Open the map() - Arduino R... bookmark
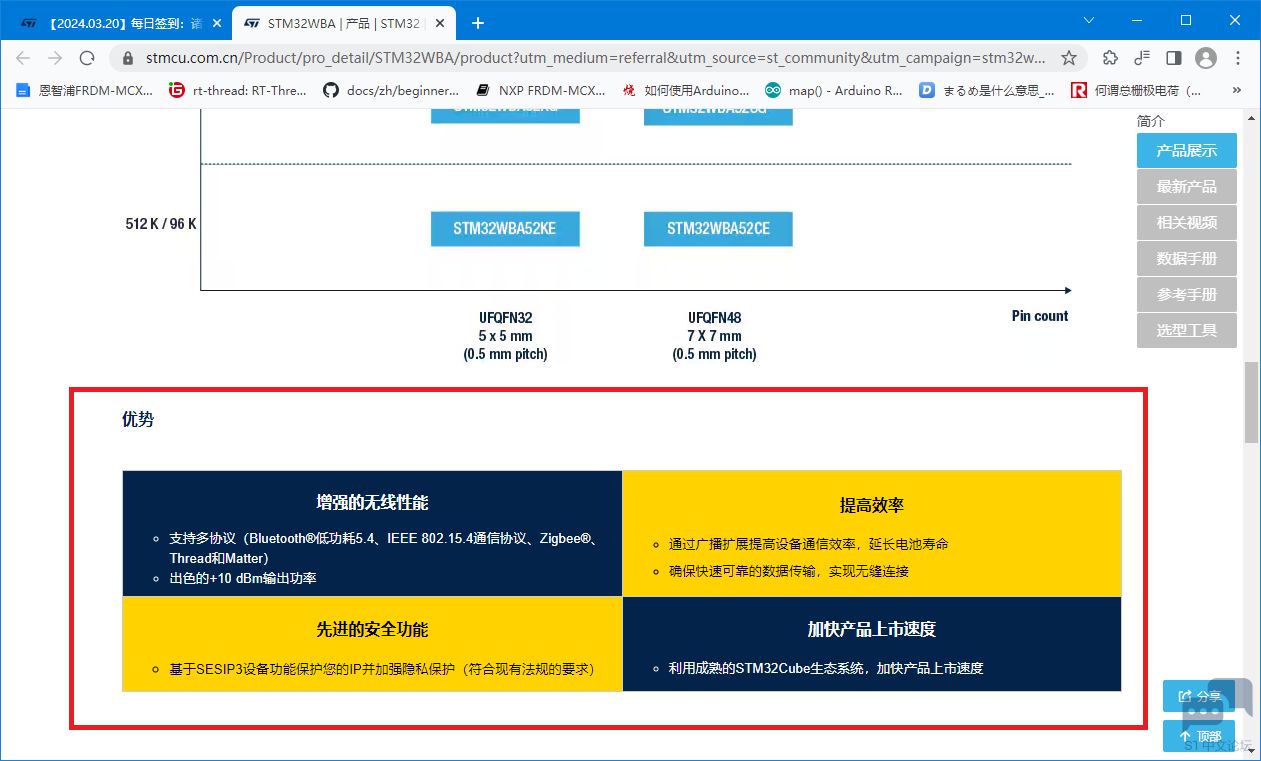 [x=834, y=90]
